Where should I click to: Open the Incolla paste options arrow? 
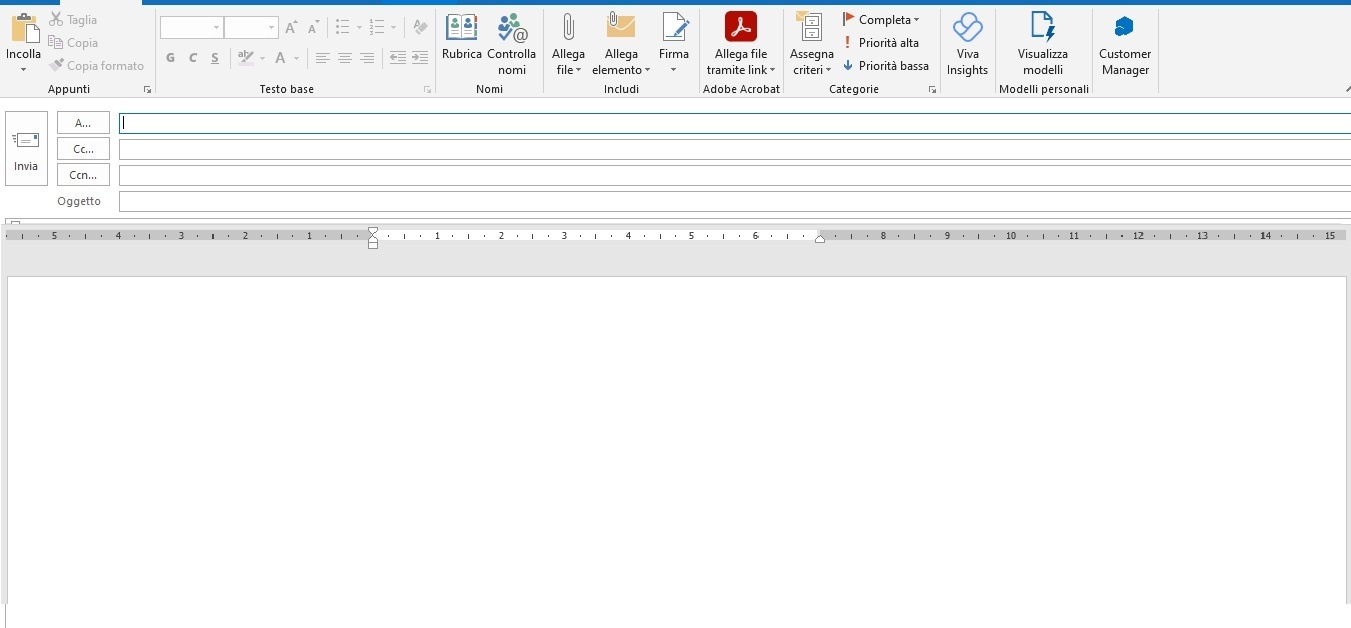coord(23,70)
